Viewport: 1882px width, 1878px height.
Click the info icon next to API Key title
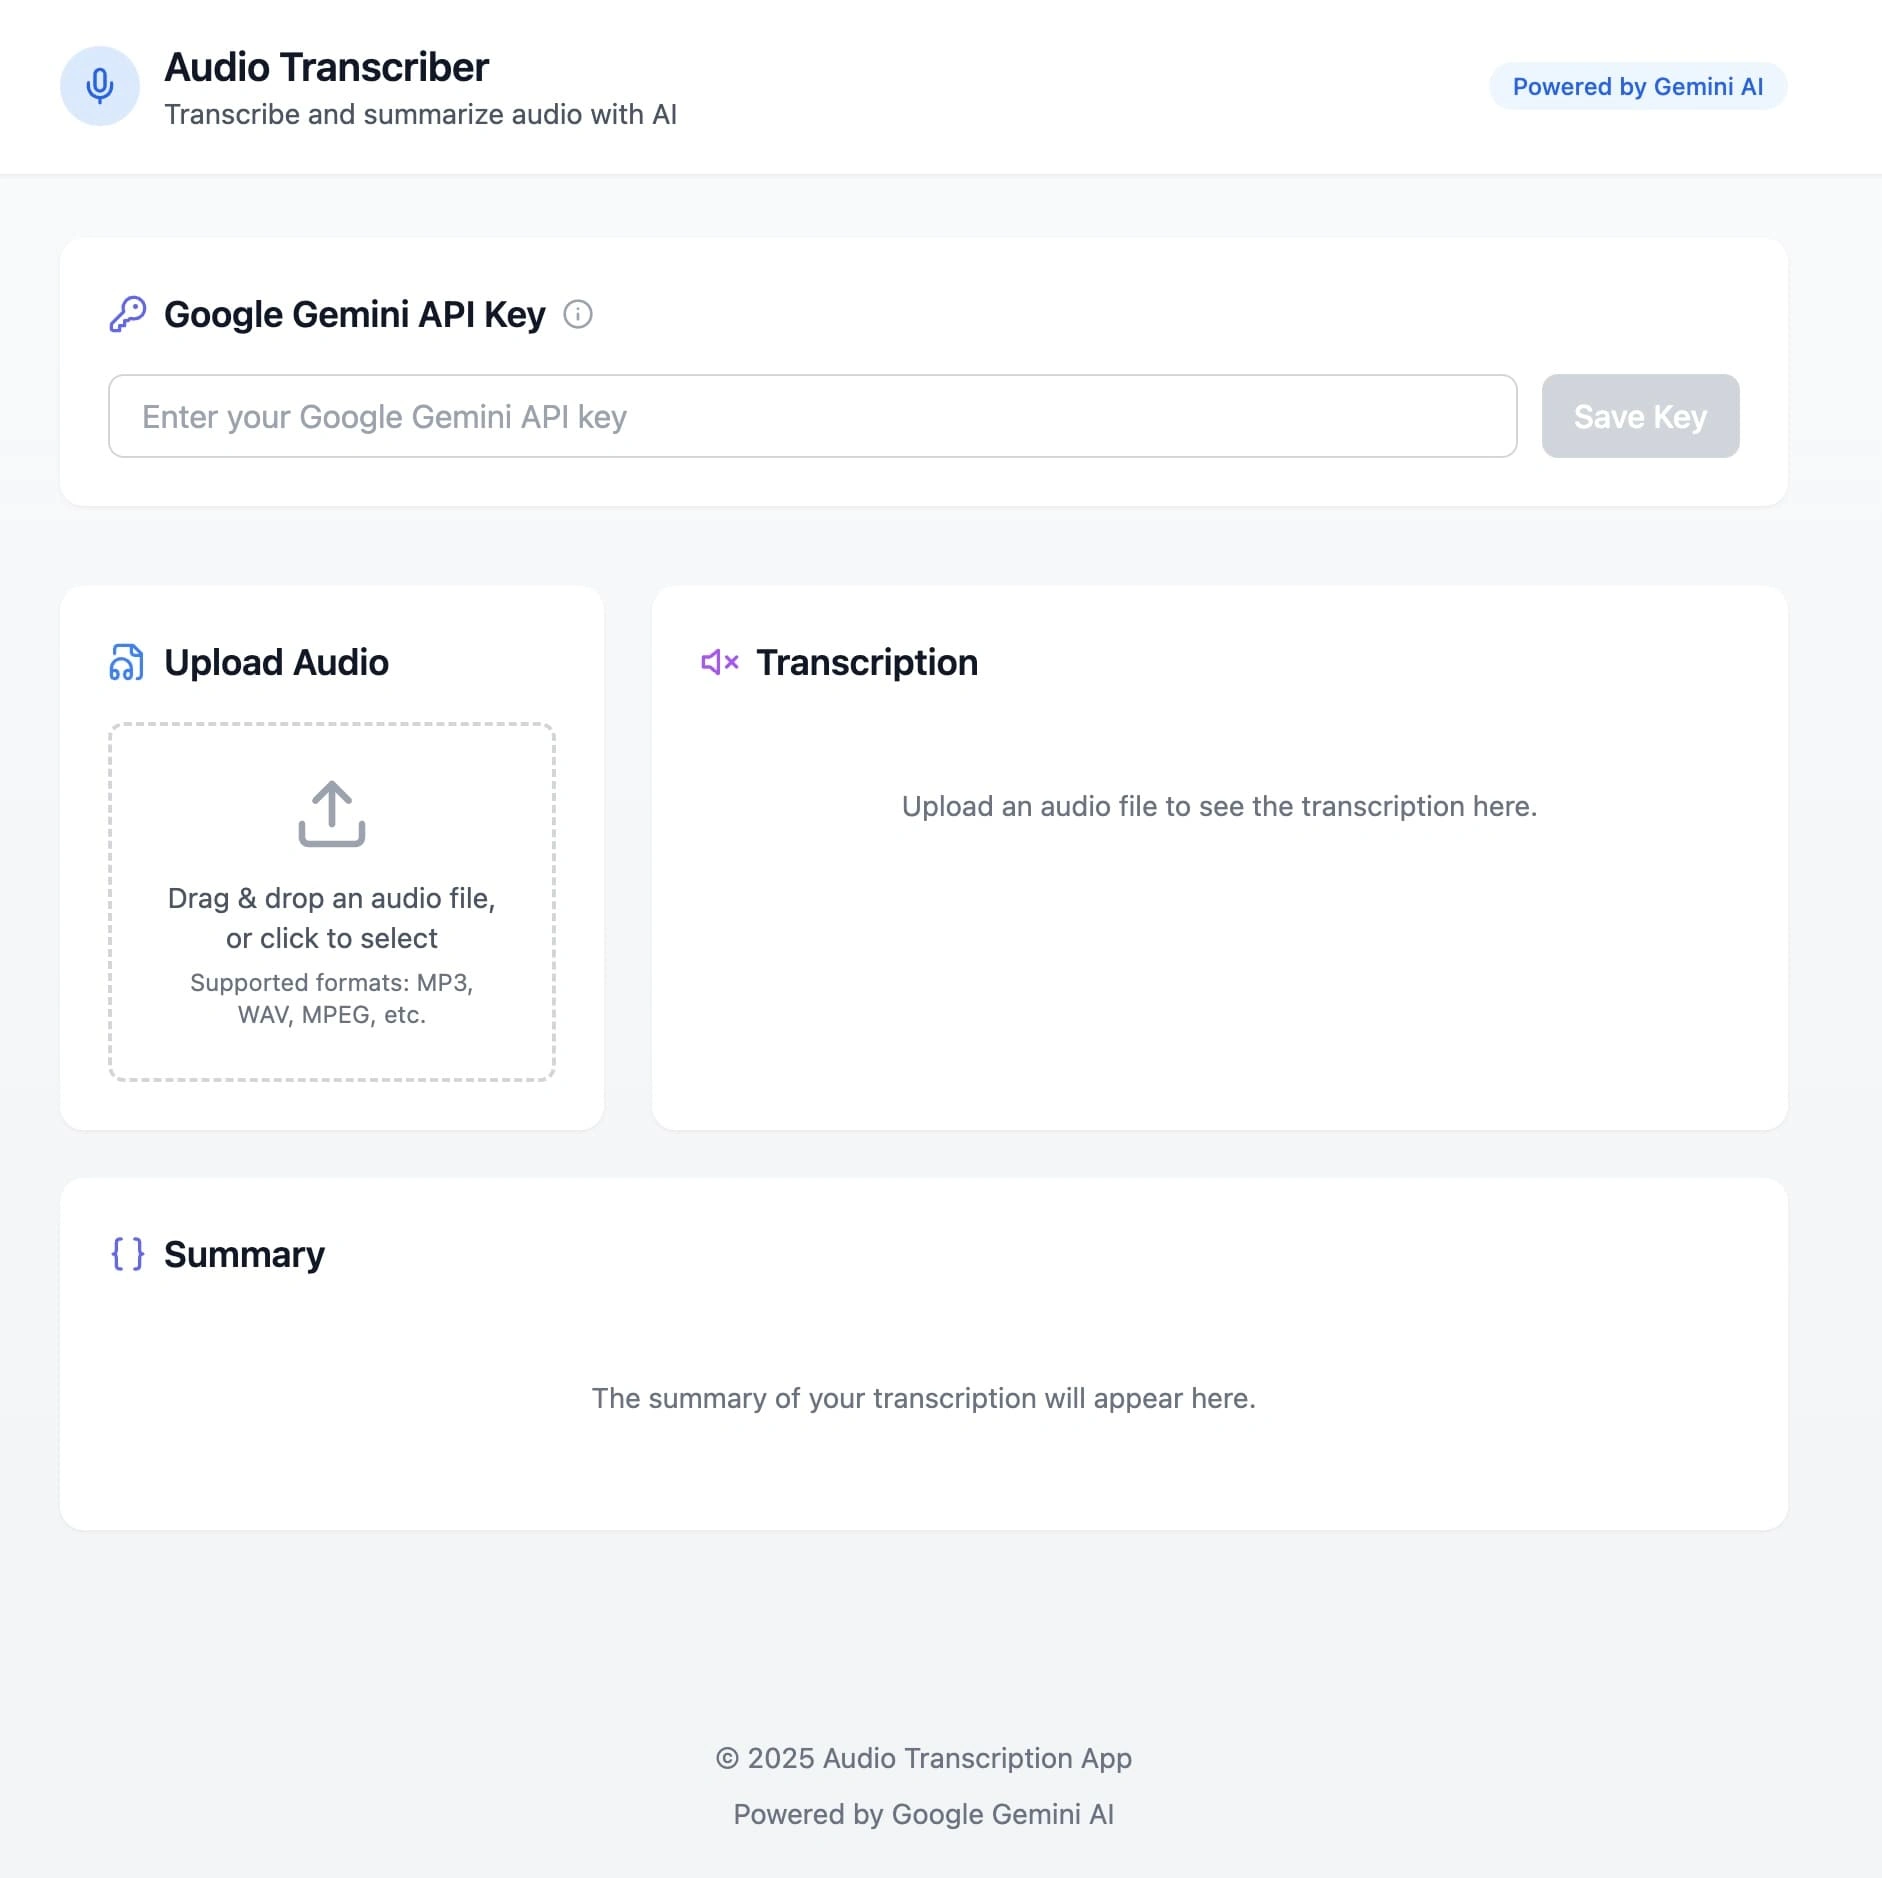pyautogui.click(x=578, y=314)
